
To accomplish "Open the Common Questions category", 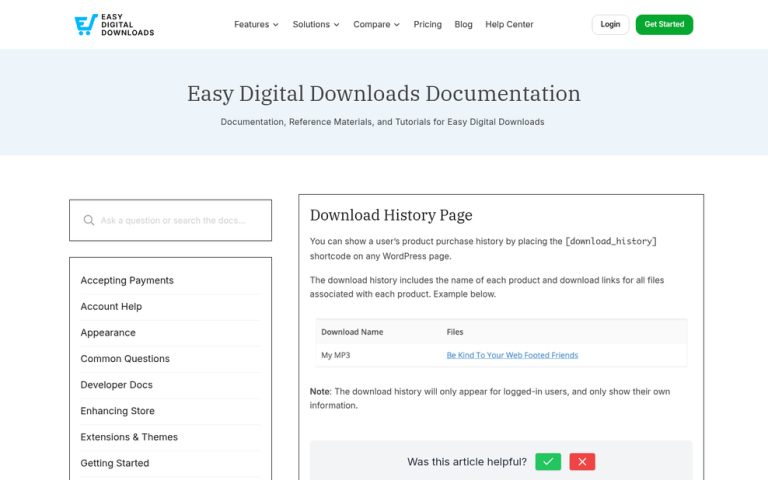I will pyautogui.click(x=125, y=359).
